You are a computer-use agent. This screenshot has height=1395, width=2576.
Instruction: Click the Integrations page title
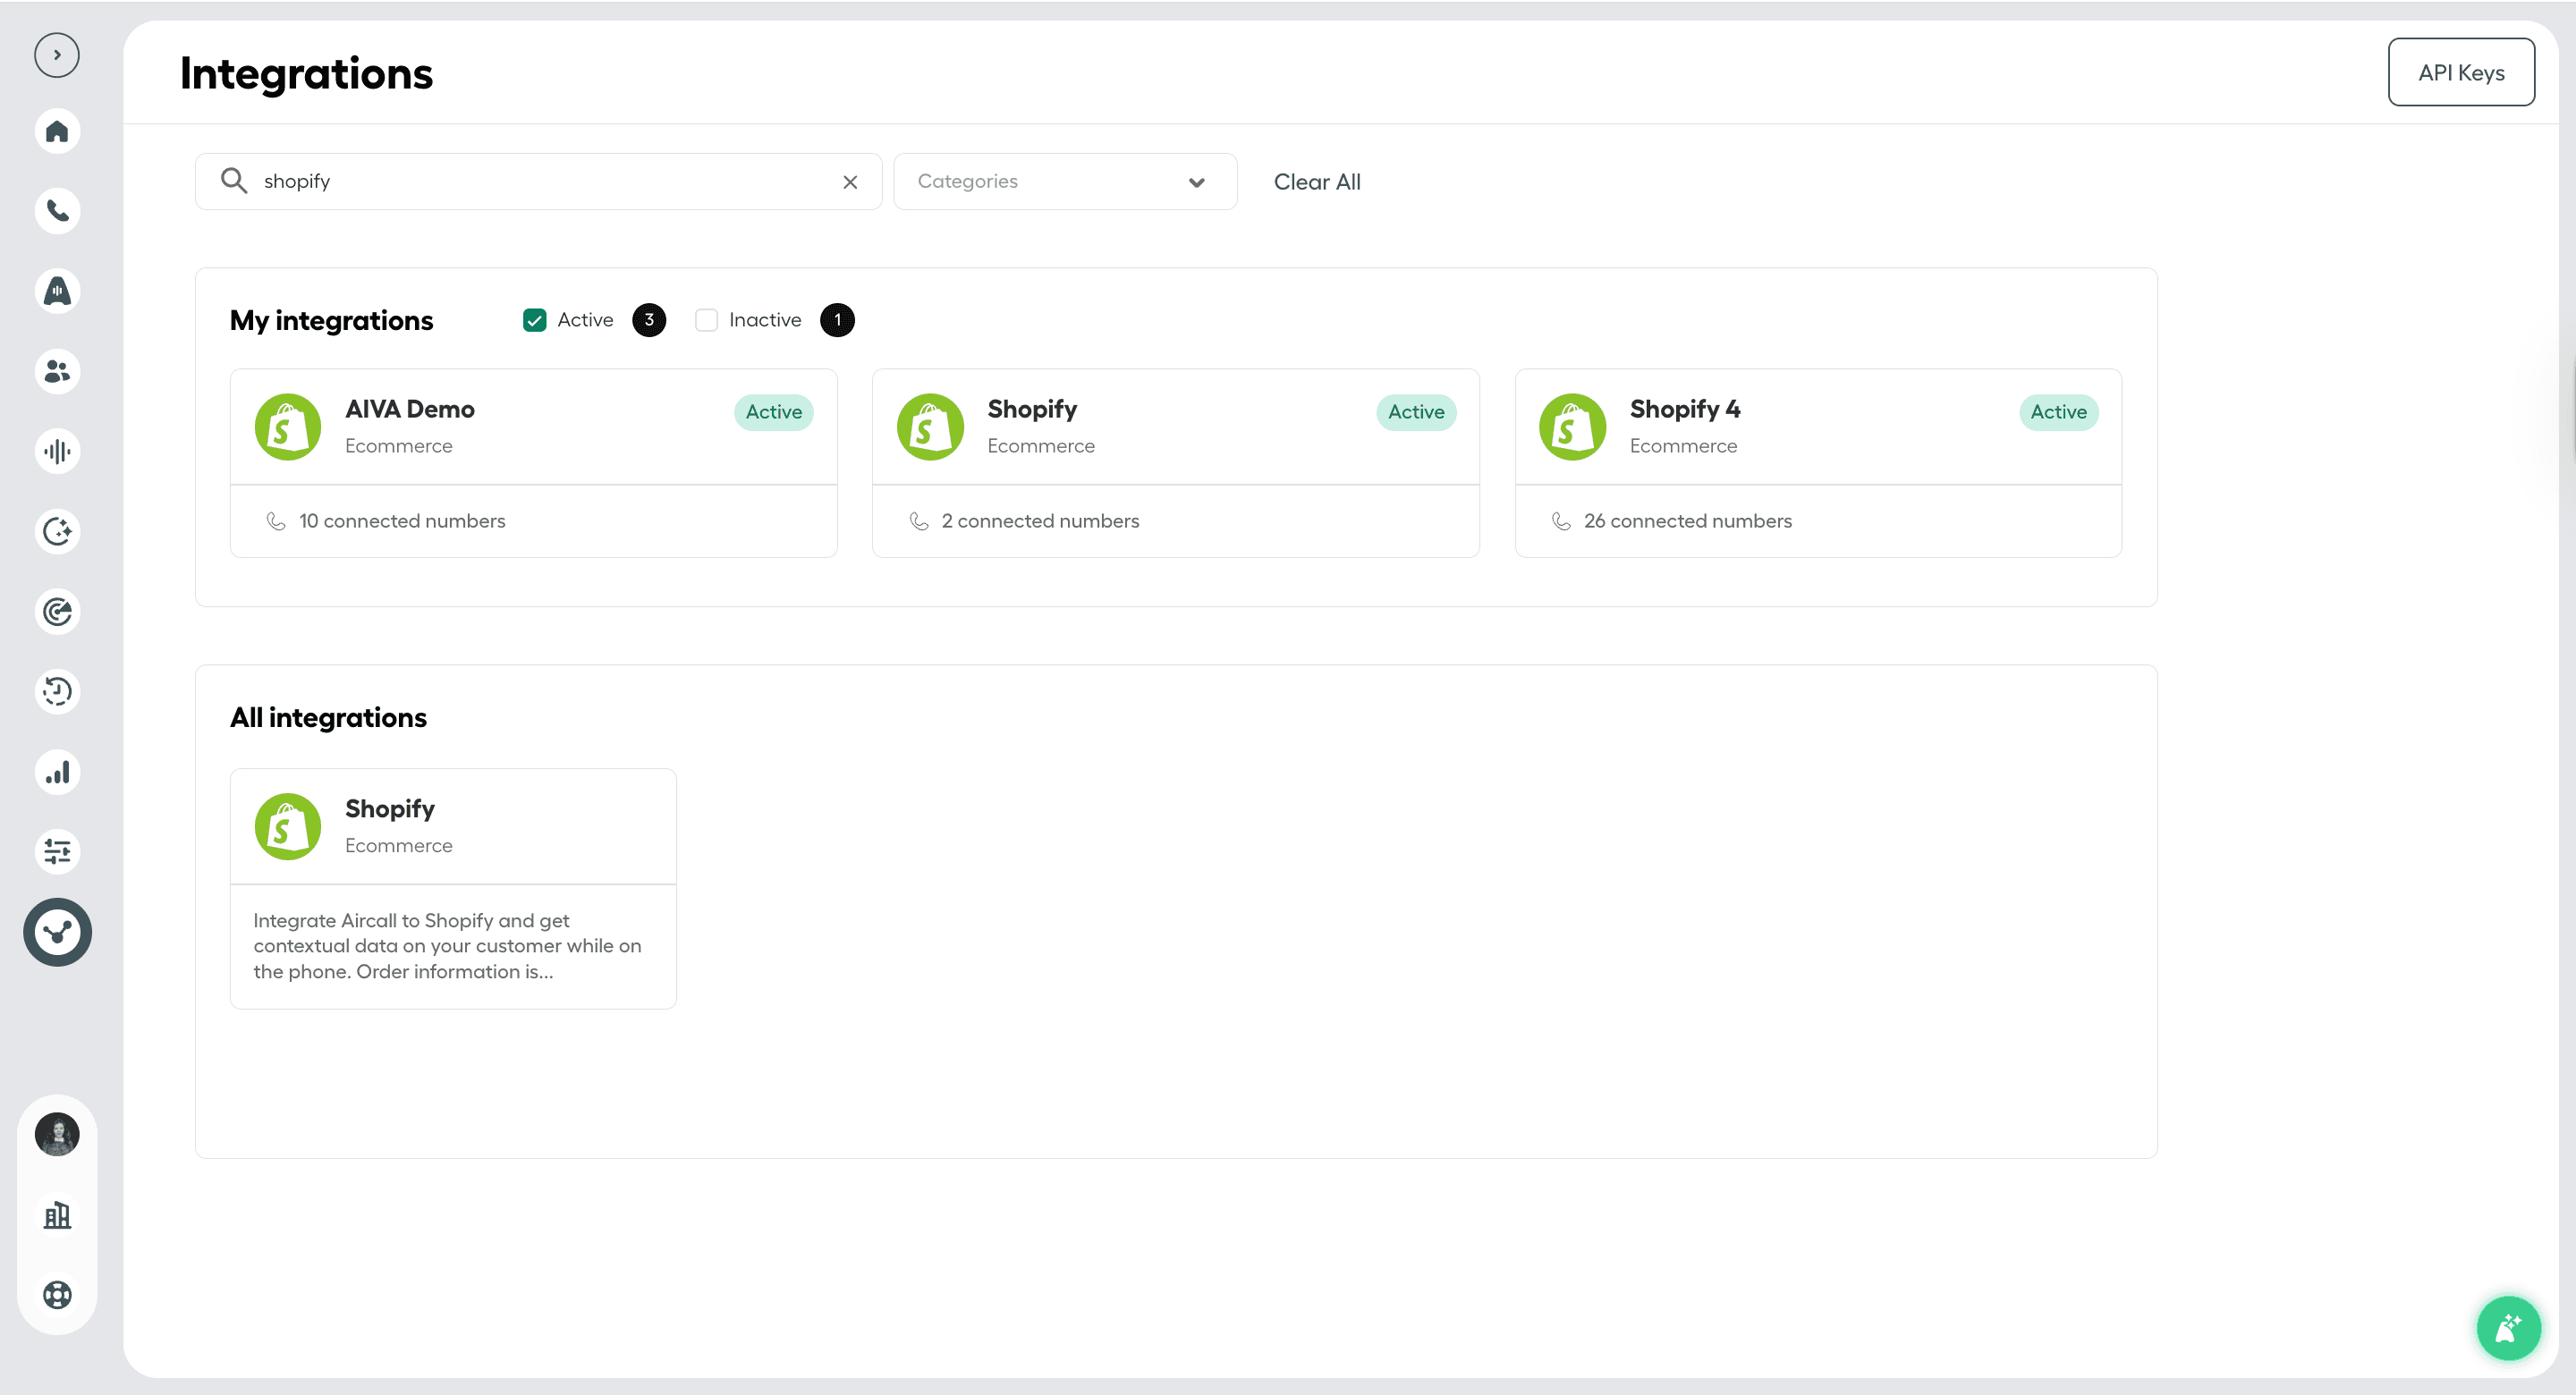(x=306, y=74)
